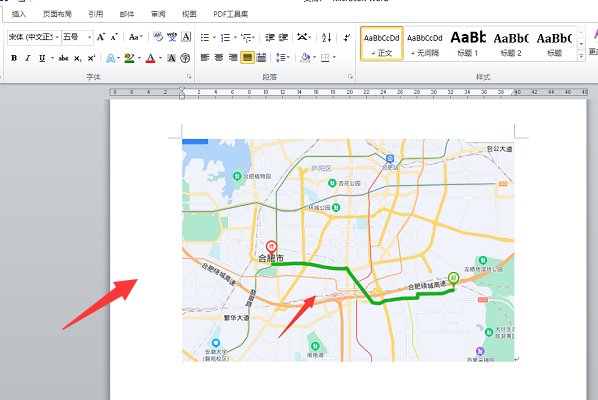Open the PDF工具集 tab
This screenshot has height=400, width=598.
[x=230, y=14]
